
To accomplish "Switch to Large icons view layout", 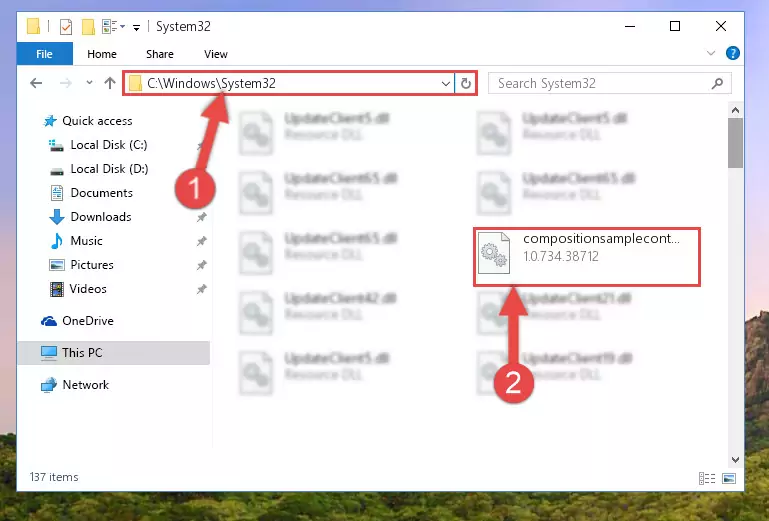I will tap(729, 478).
